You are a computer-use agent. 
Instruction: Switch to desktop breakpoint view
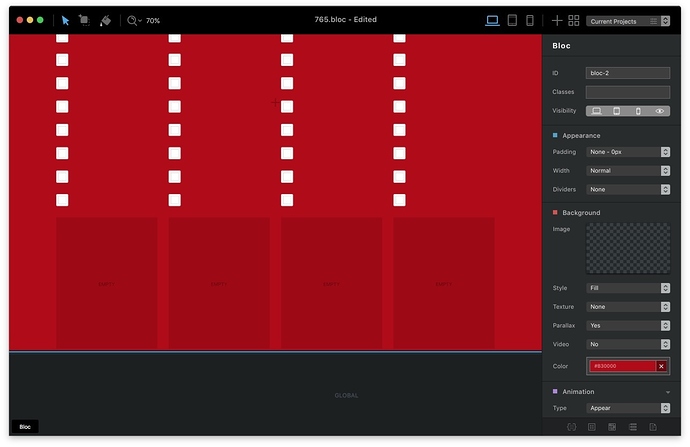pos(492,20)
